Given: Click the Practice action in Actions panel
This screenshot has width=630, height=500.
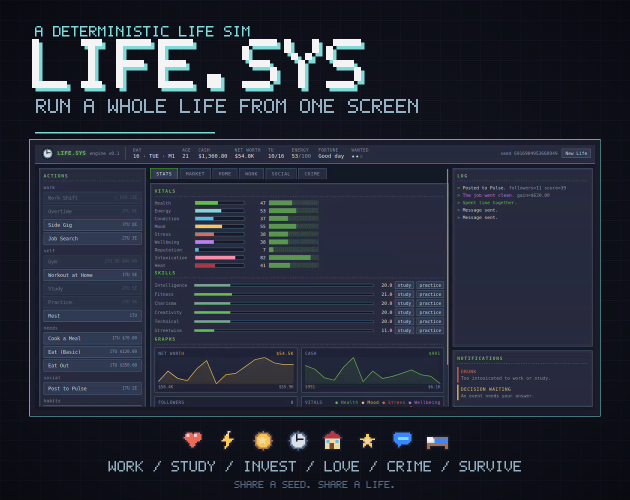Looking at the screenshot, I should tap(92, 302).
